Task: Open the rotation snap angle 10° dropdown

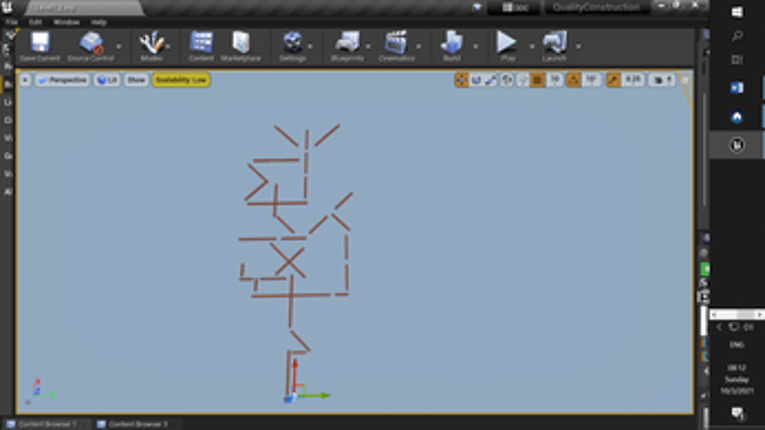Action: click(x=591, y=80)
